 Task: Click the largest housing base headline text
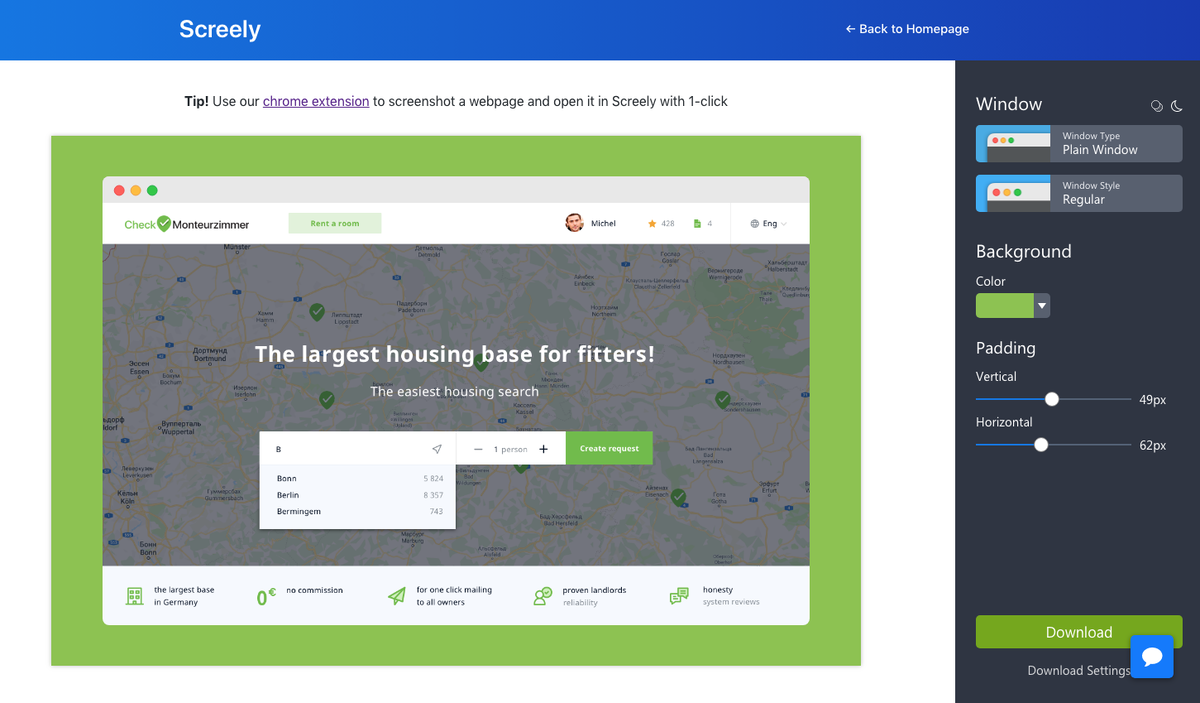[455, 353]
